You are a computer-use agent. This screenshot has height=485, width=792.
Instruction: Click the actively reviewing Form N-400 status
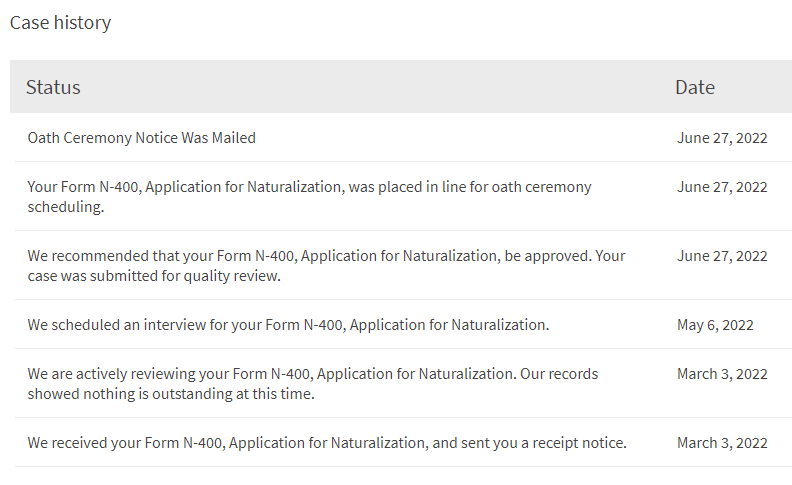coord(313,383)
